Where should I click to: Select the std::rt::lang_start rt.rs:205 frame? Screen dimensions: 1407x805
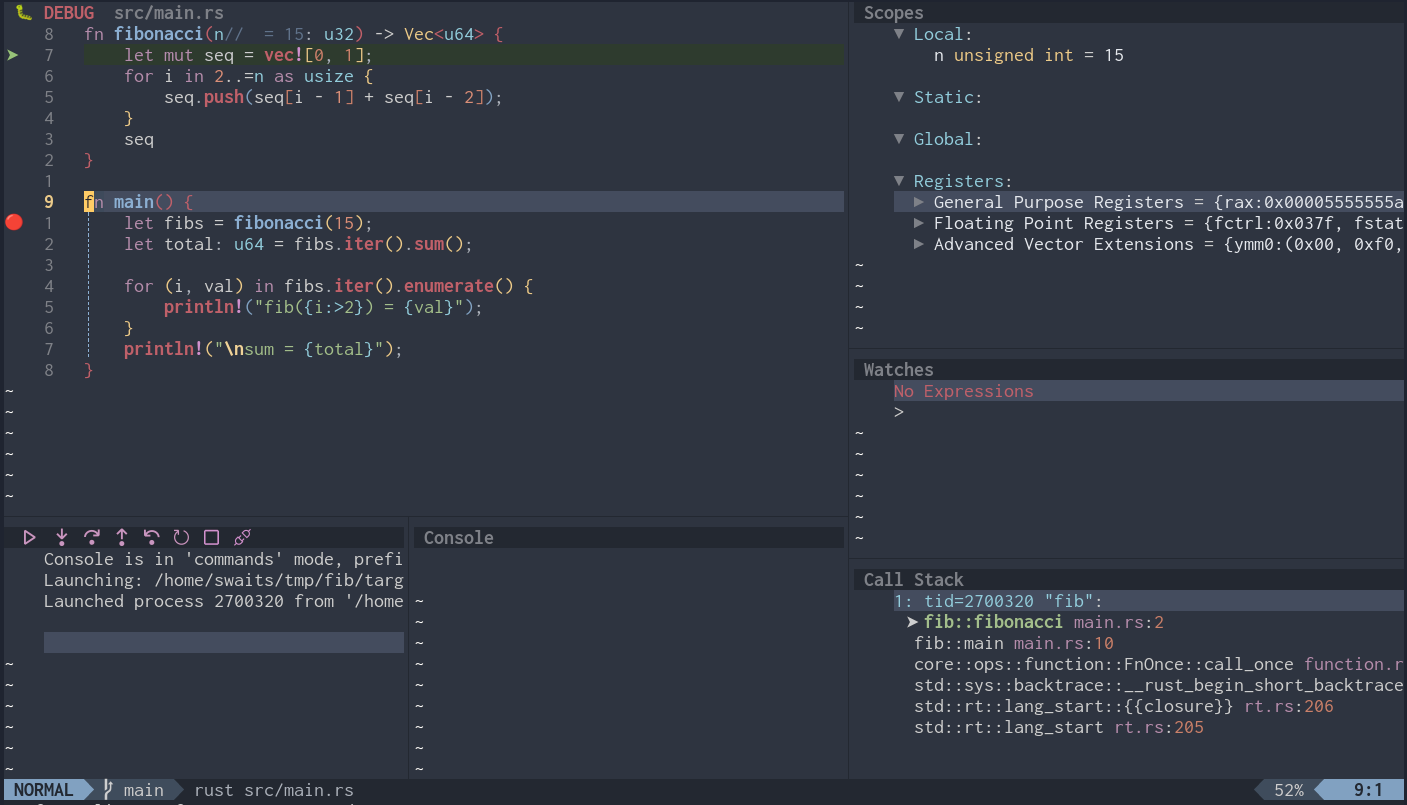click(x=1059, y=727)
